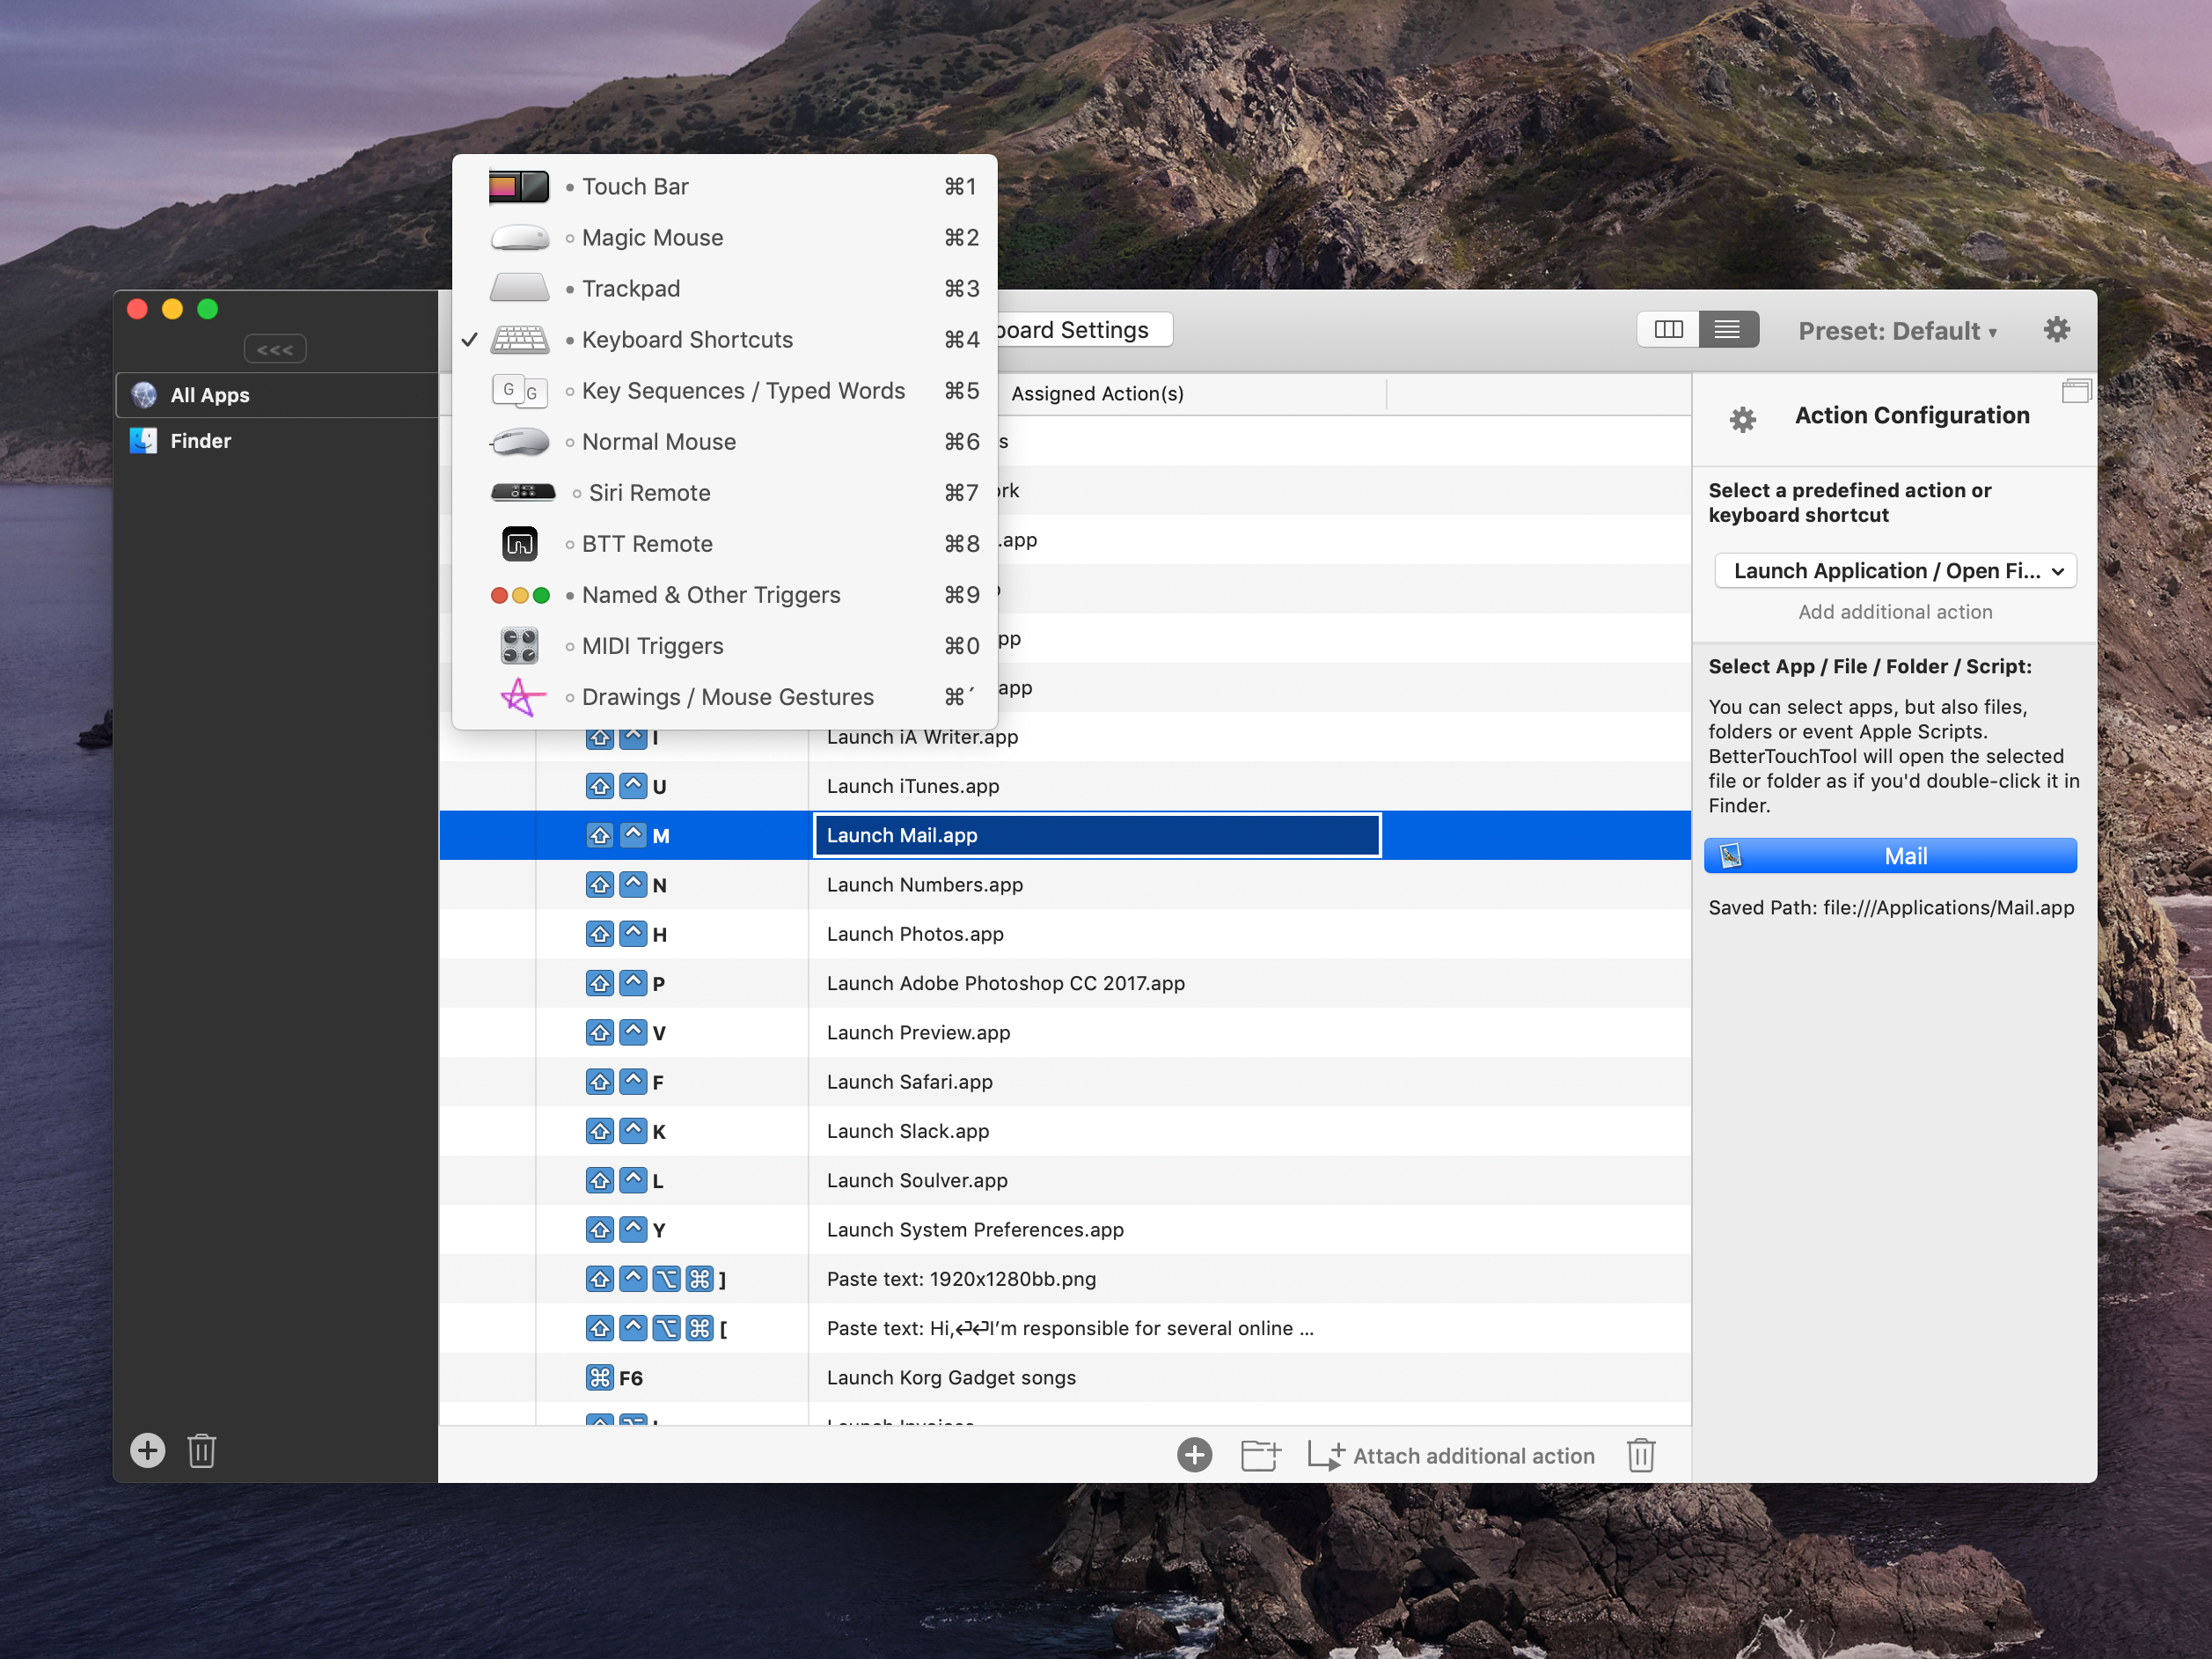Viewport: 2212px width, 1659px height.
Task: Select the Paste text: Hi, I'm responsible row
Action: (x=1065, y=1328)
